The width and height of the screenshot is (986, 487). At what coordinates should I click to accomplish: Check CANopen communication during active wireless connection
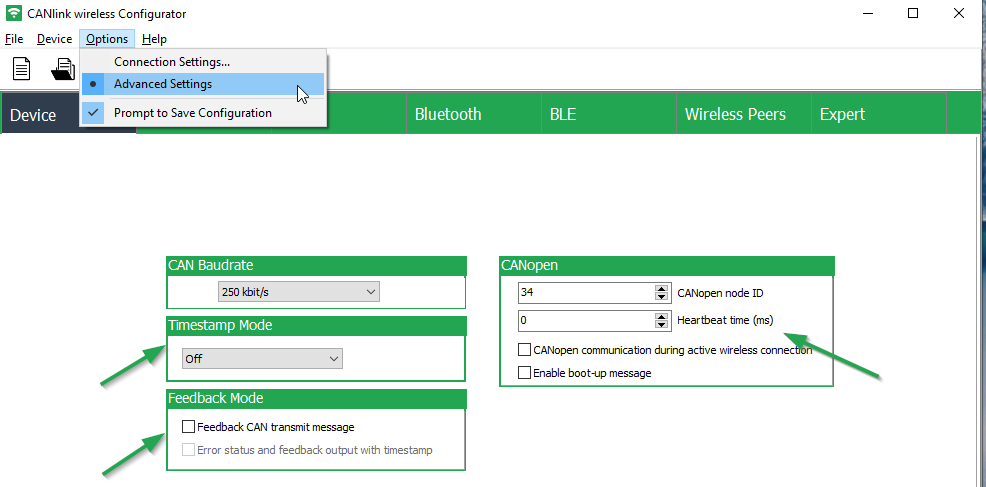pos(524,351)
